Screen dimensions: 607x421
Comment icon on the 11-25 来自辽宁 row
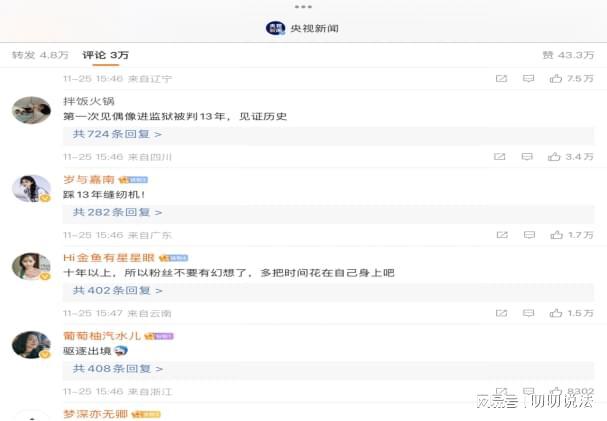(x=528, y=79)
